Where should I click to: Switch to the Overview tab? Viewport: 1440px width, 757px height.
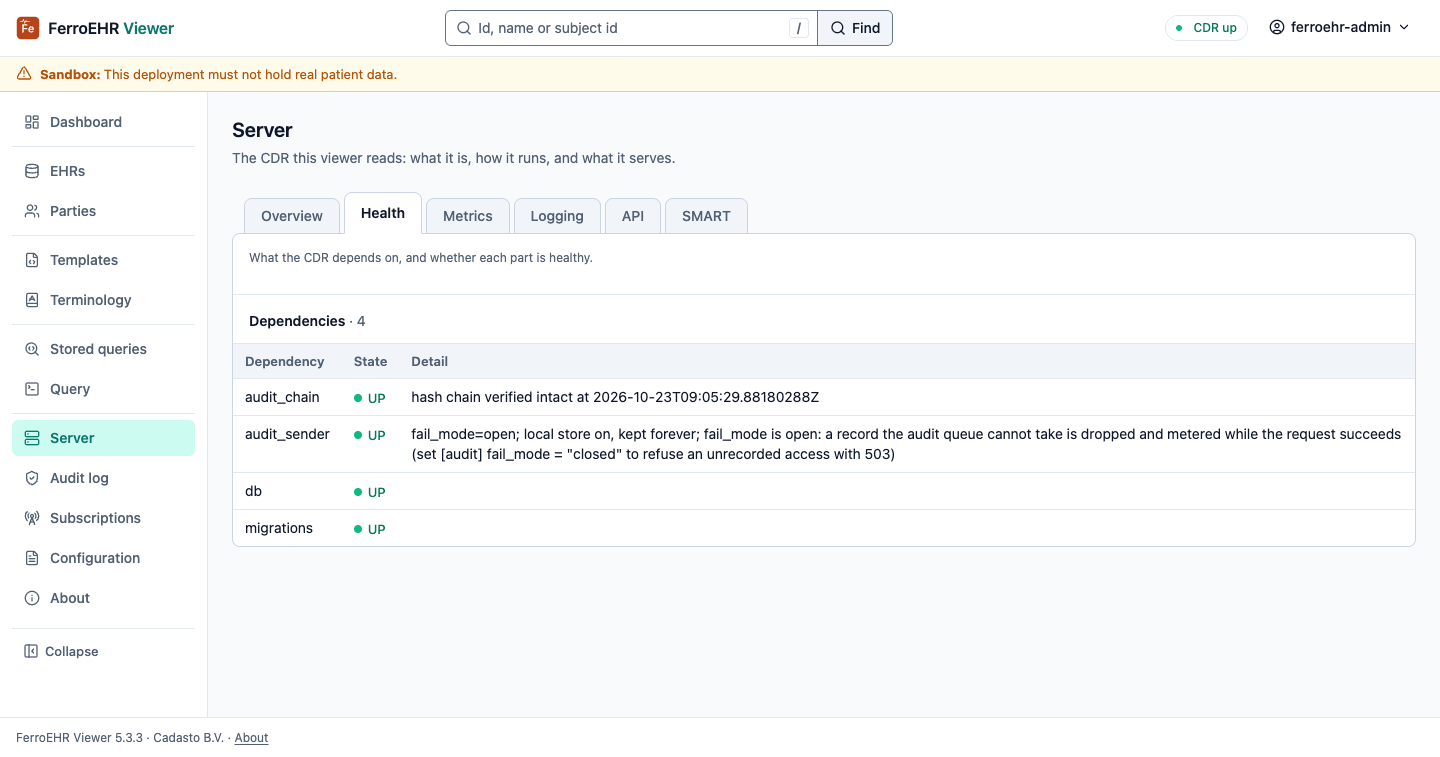point(292,216)
